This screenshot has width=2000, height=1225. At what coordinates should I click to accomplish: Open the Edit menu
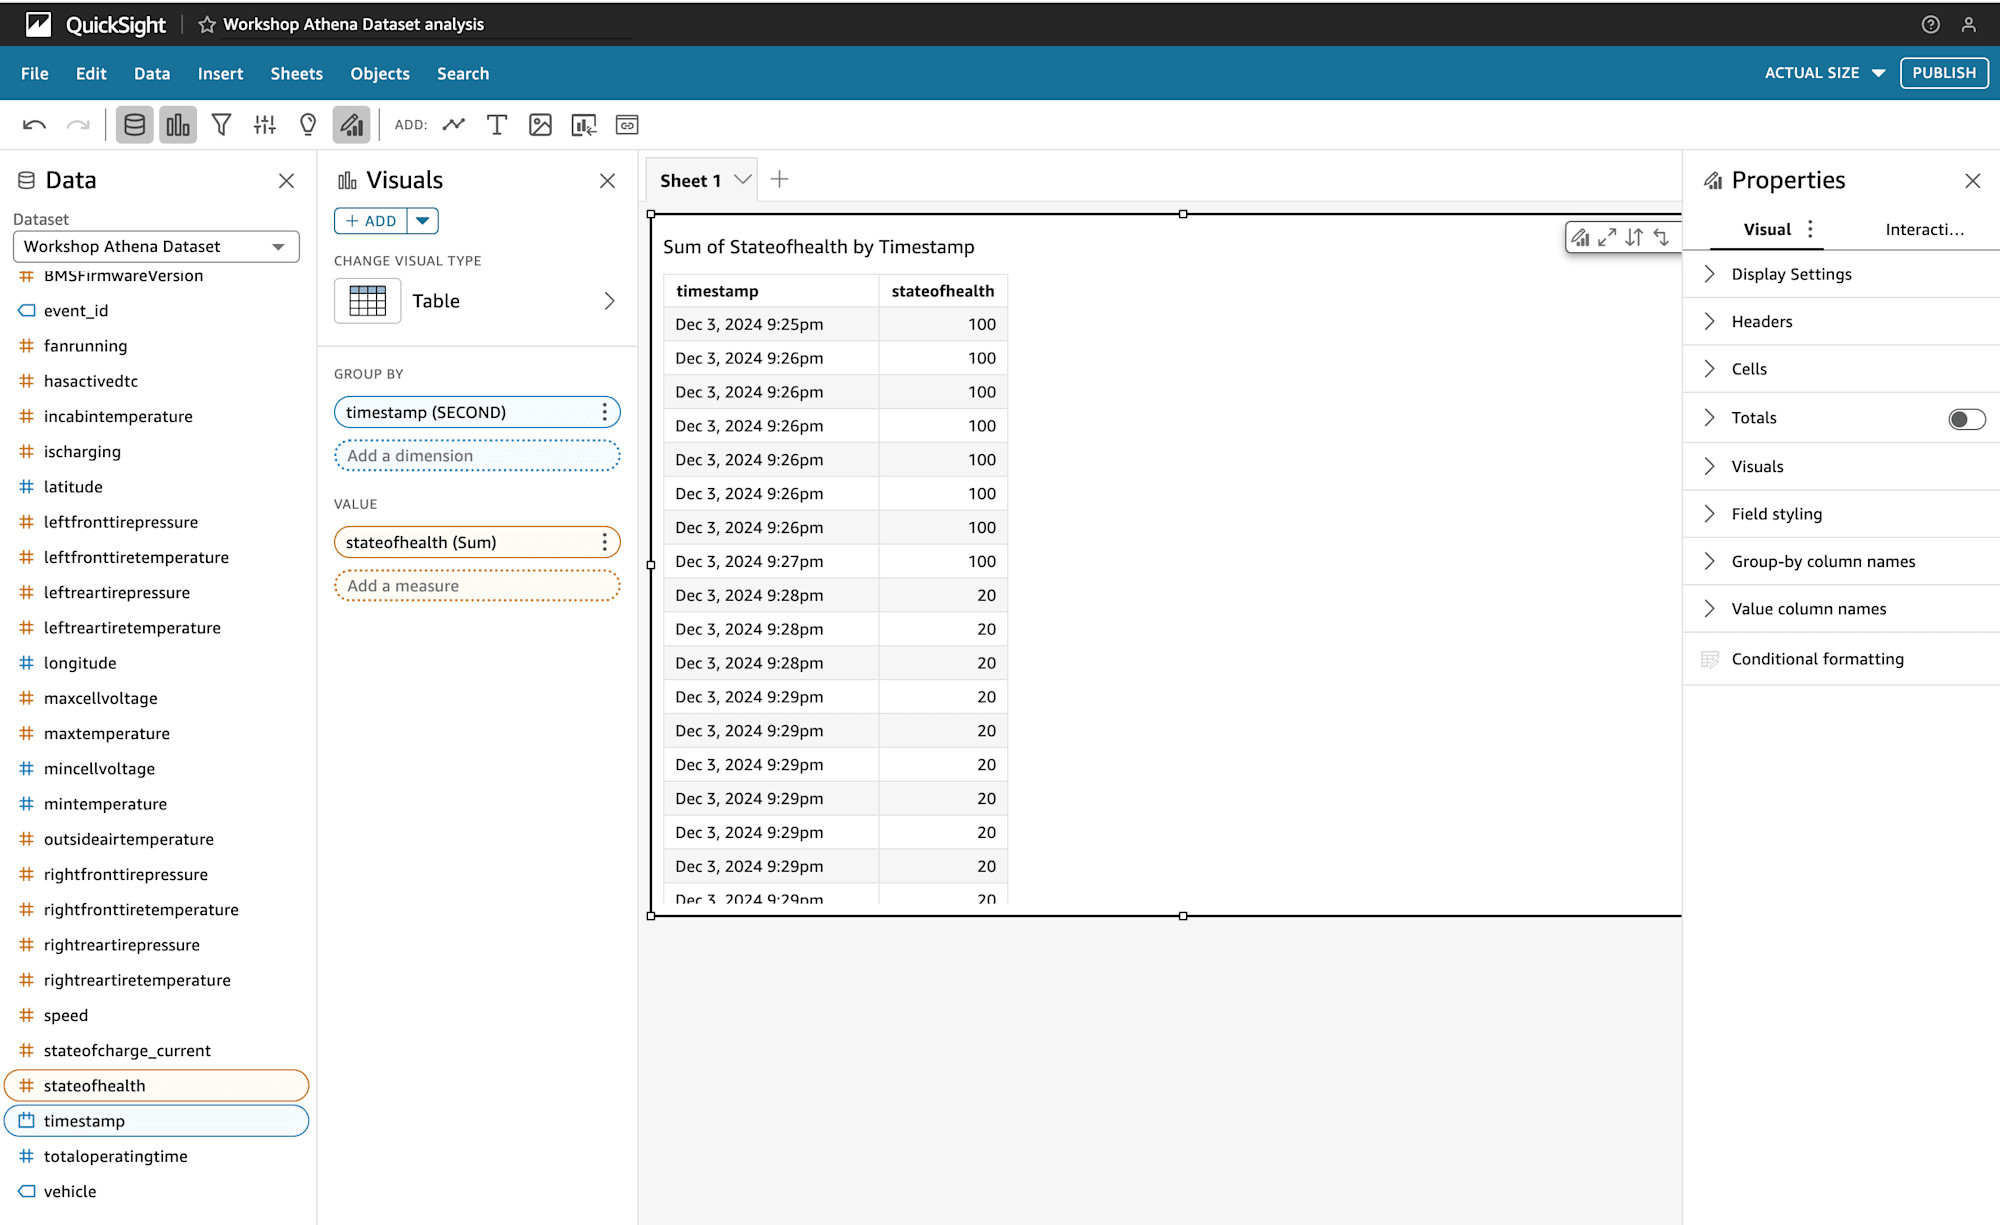91,73
